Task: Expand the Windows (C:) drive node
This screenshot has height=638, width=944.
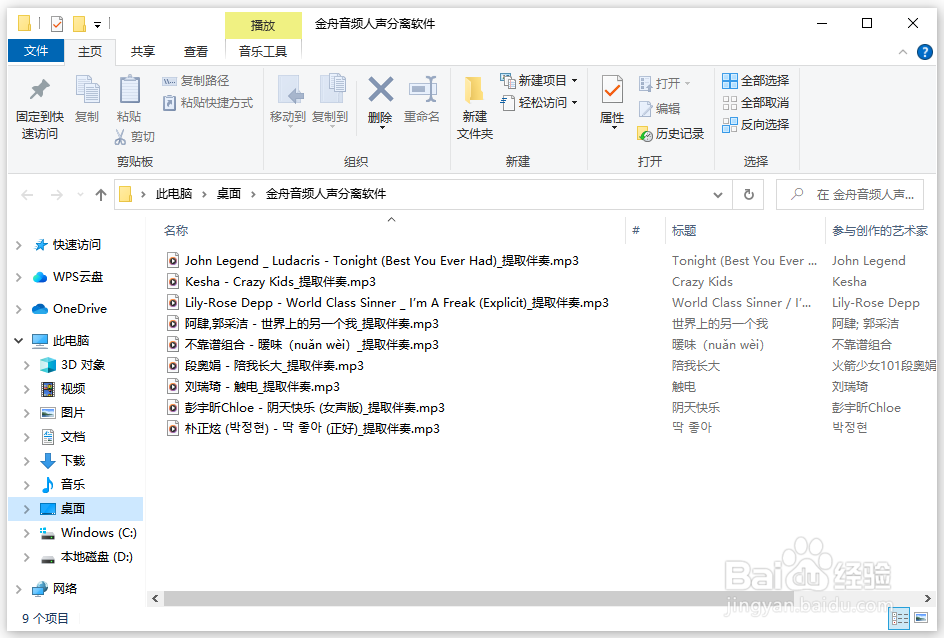Action: click(26, 533)
